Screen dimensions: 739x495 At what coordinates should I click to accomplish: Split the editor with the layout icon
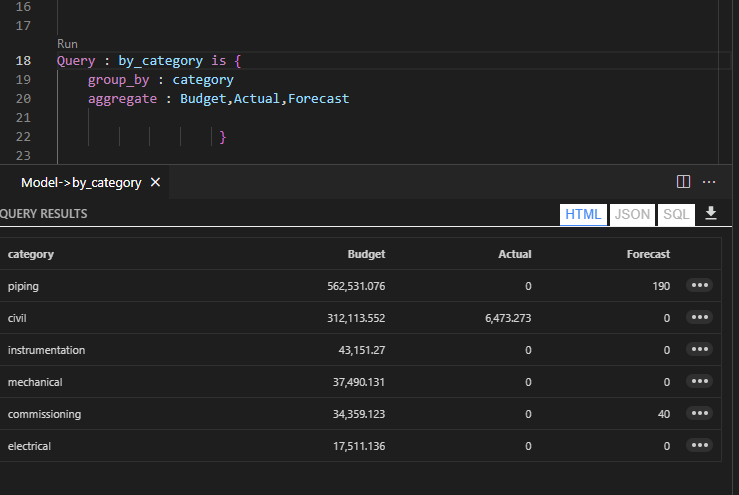pyautogui.click(x=684, y=182)
